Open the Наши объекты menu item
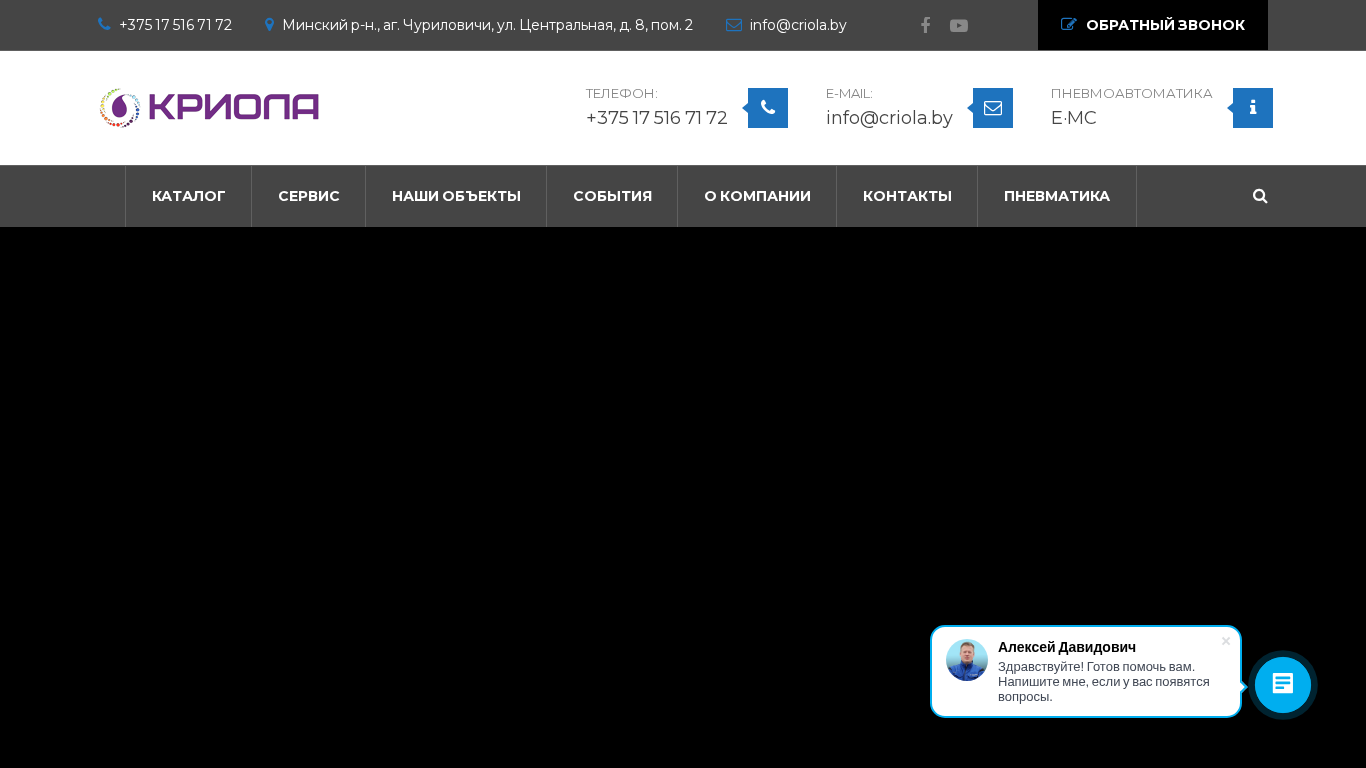This screenshot has width=1366, height=768. click(456, 196)
